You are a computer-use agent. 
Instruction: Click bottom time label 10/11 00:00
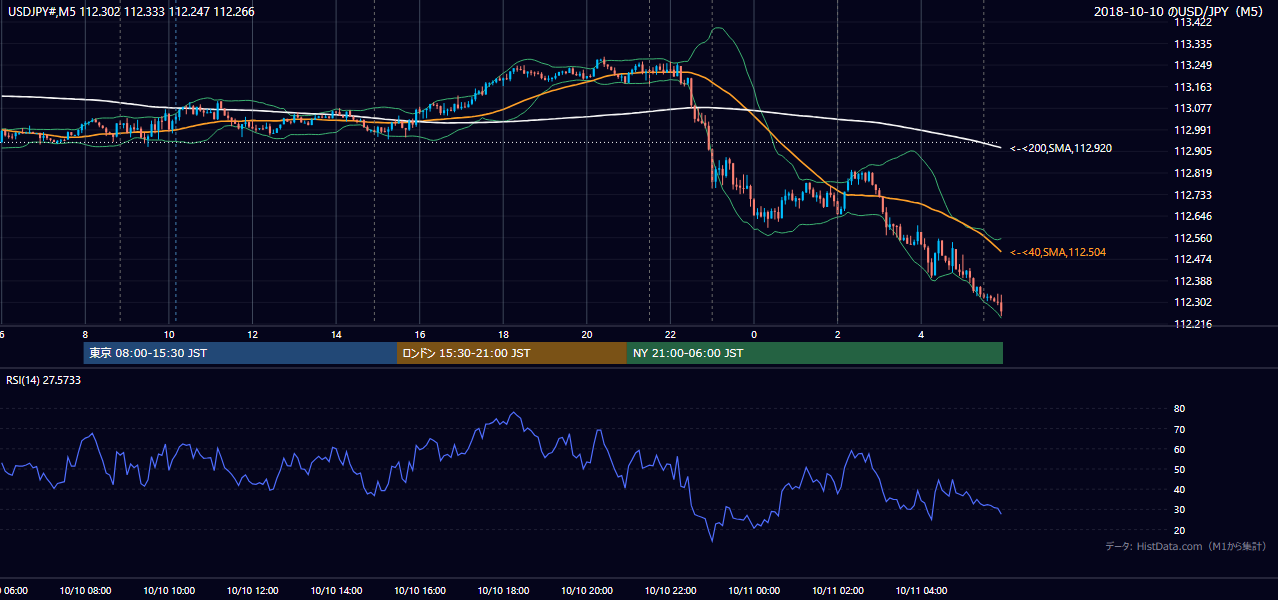[x=754, y=591]
